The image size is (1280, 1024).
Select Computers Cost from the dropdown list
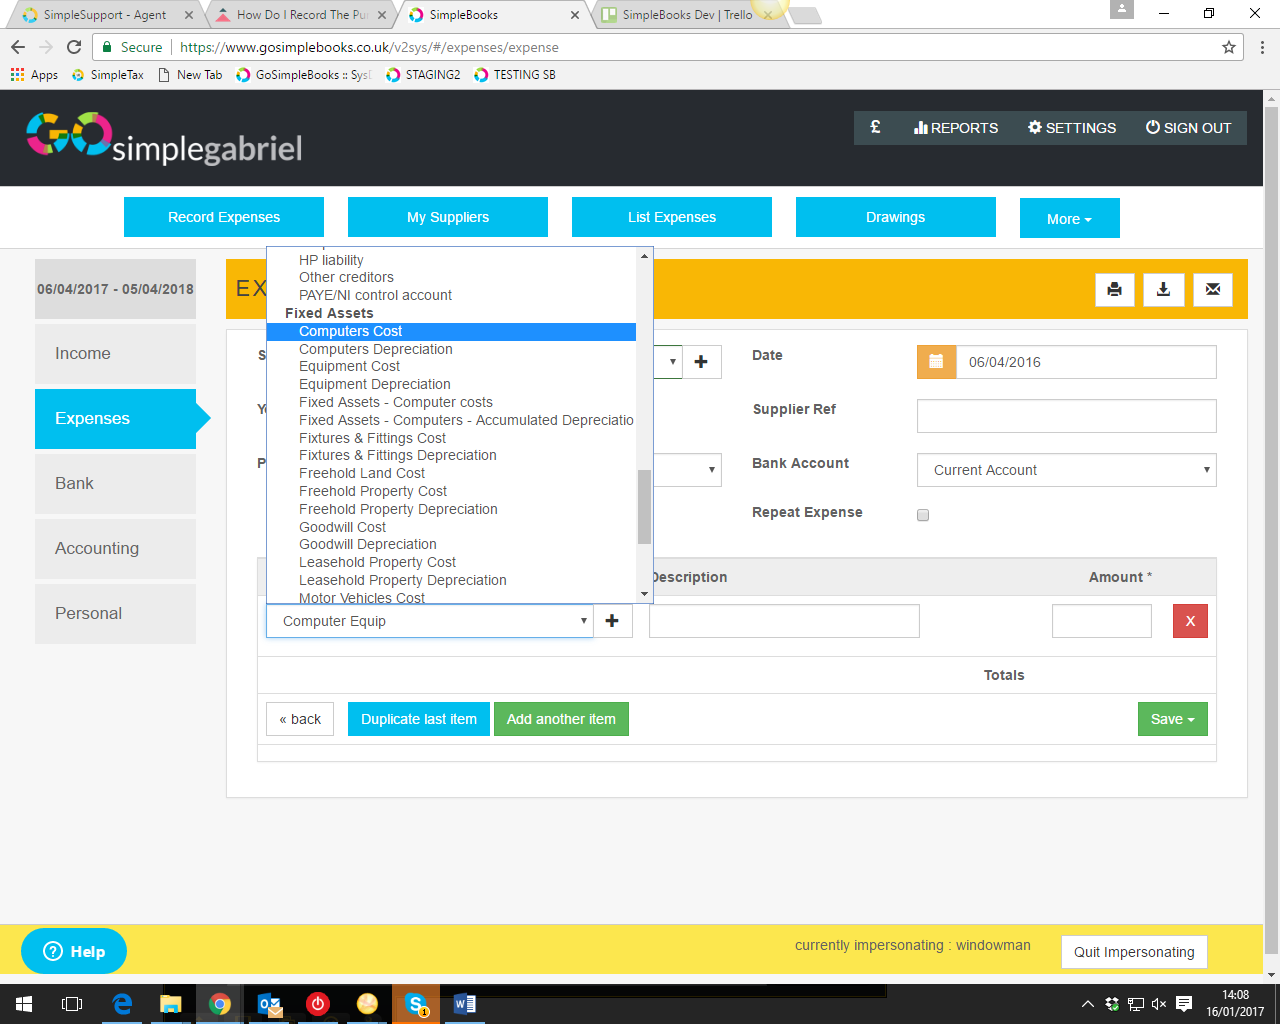(x=350, y=332)
